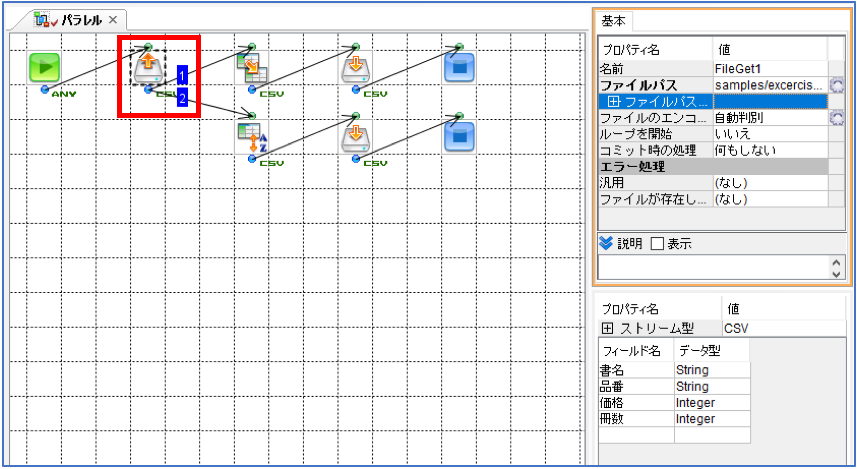
Task: Click the green Start component icon
Action: 44,68
